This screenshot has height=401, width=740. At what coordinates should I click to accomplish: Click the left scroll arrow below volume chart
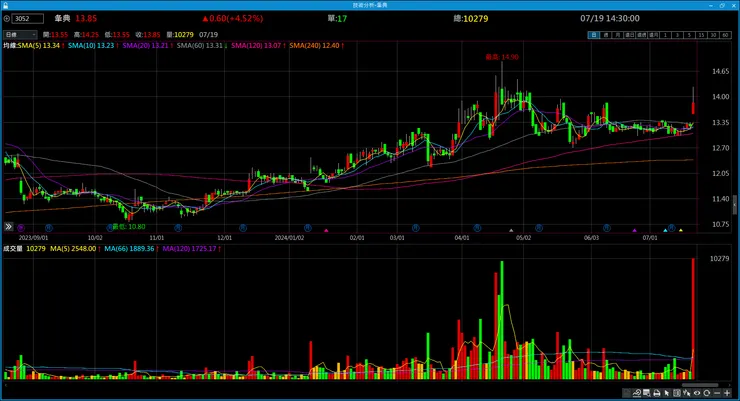pos(5,385)
